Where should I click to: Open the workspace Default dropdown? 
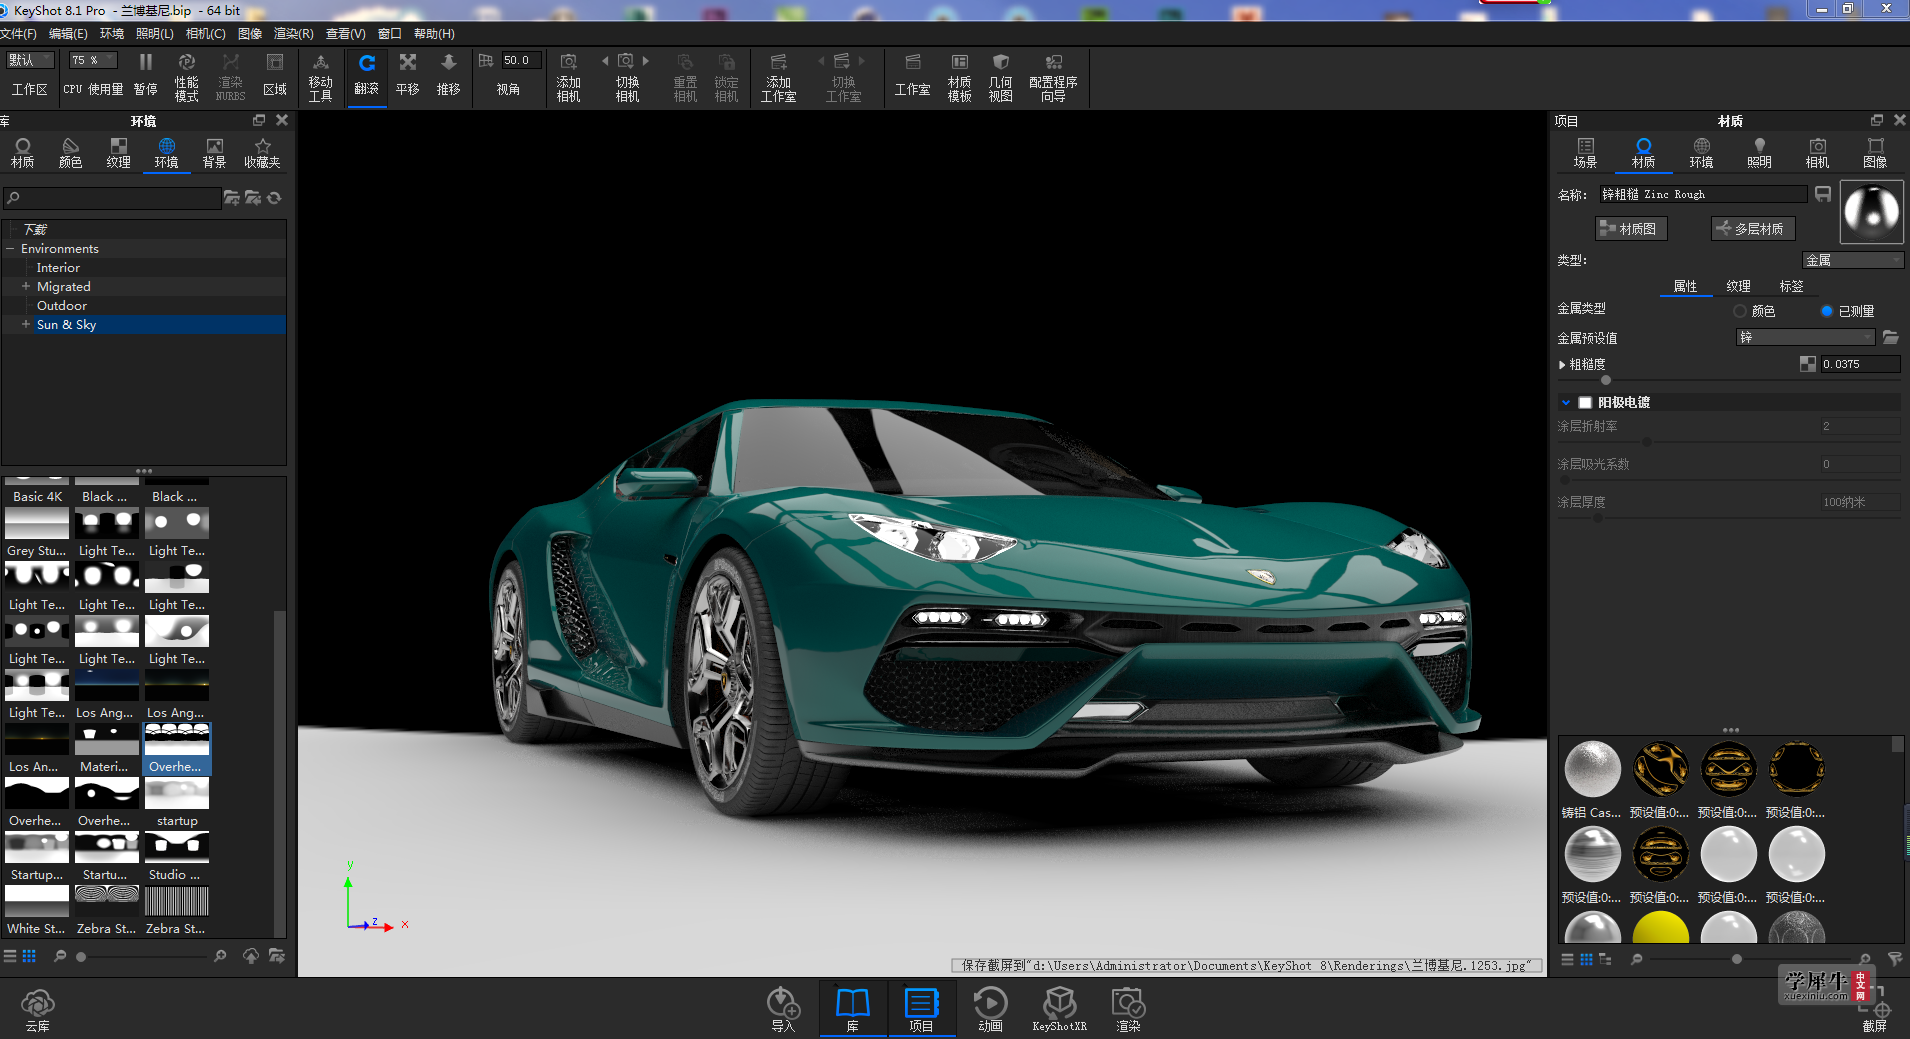[29, 60]
